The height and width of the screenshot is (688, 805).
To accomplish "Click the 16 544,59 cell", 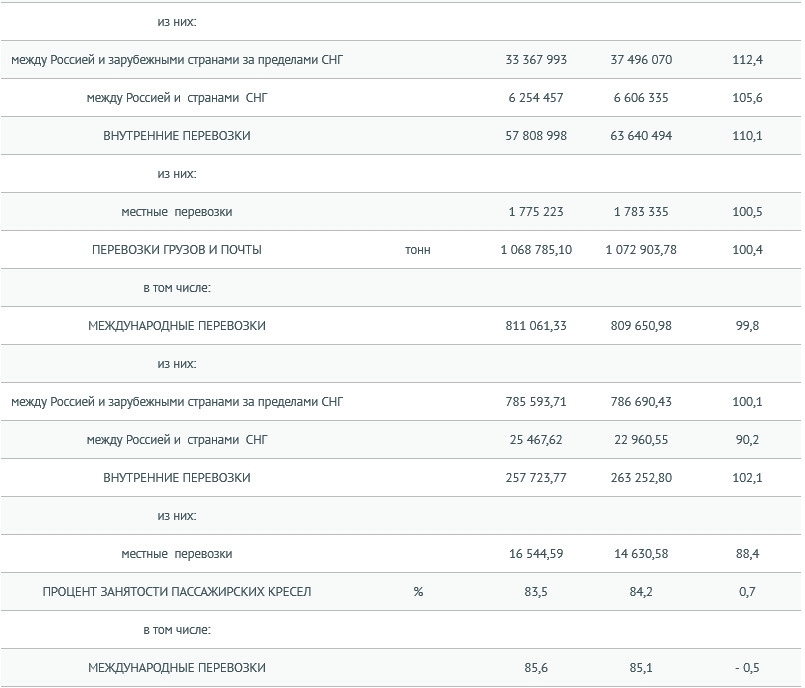I will click(536, 553).
